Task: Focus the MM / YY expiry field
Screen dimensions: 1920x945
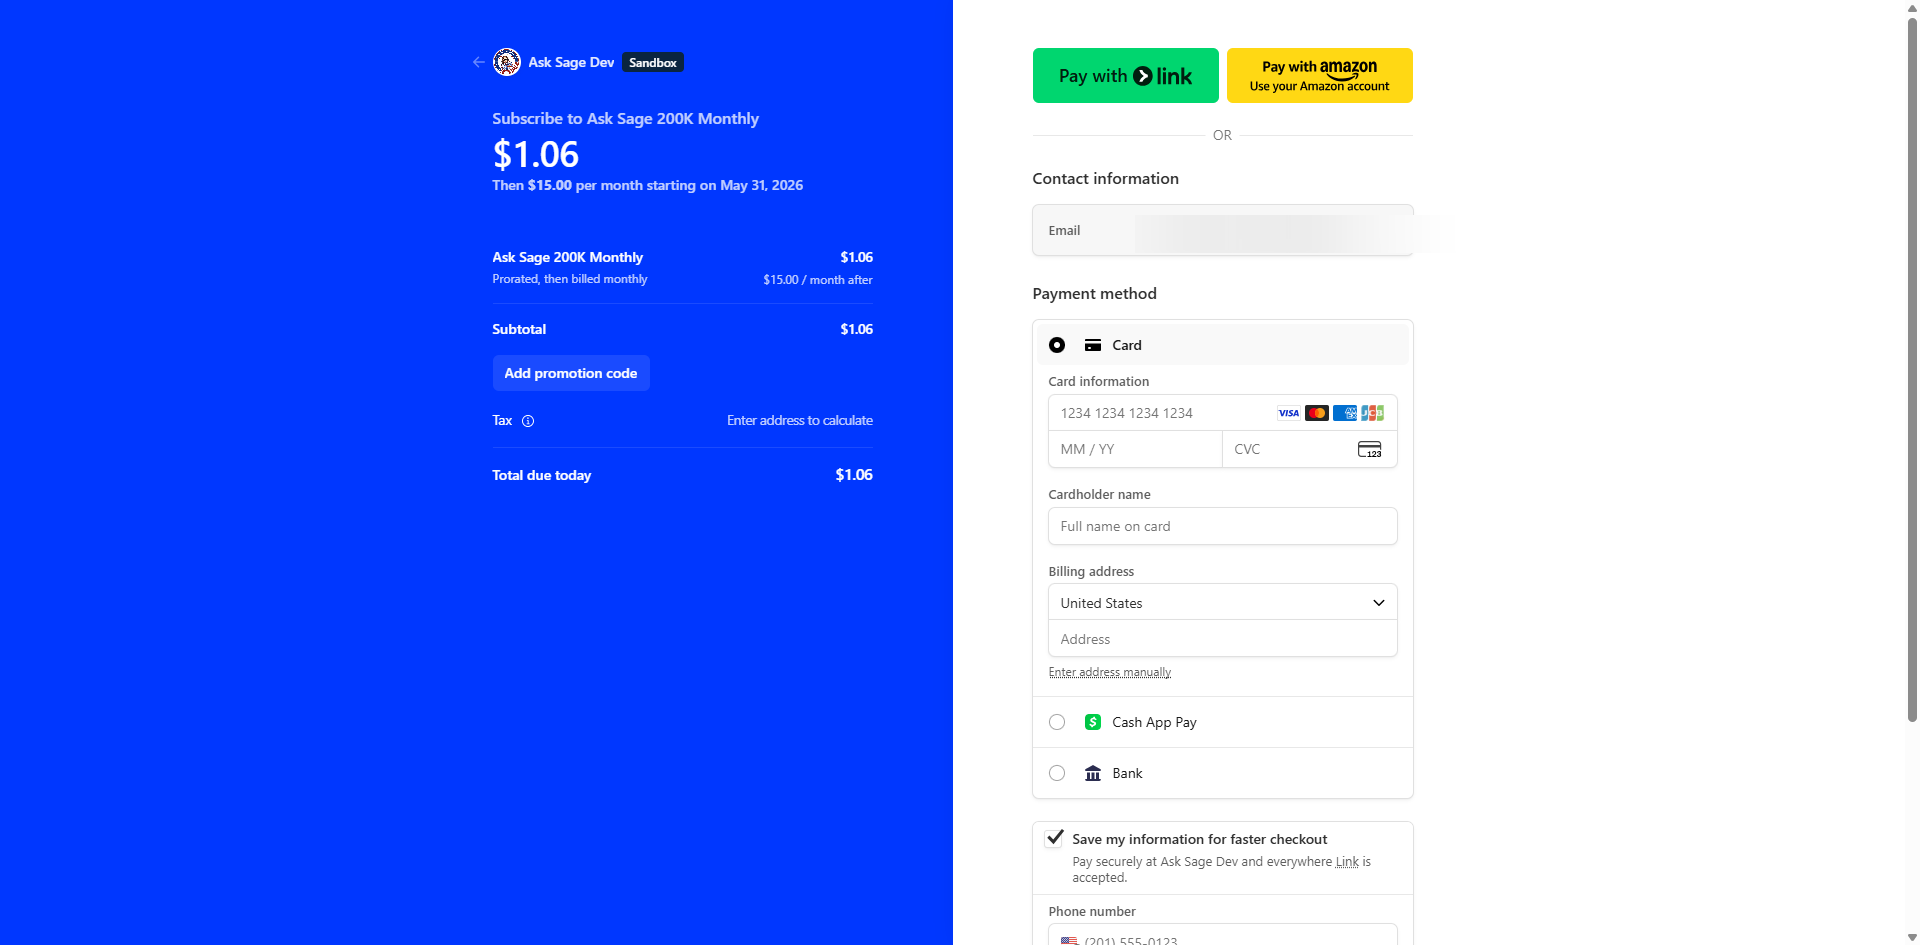Action: 1135,449
